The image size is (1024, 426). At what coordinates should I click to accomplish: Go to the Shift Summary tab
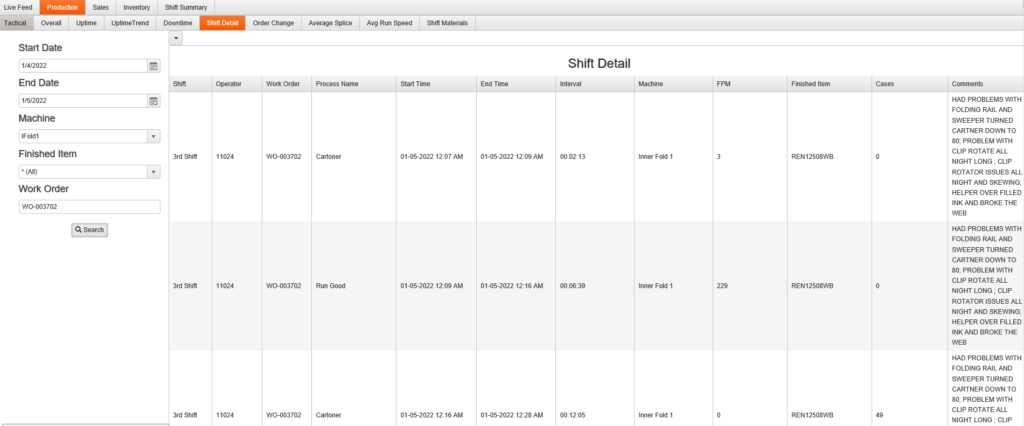tap(186, 8)
